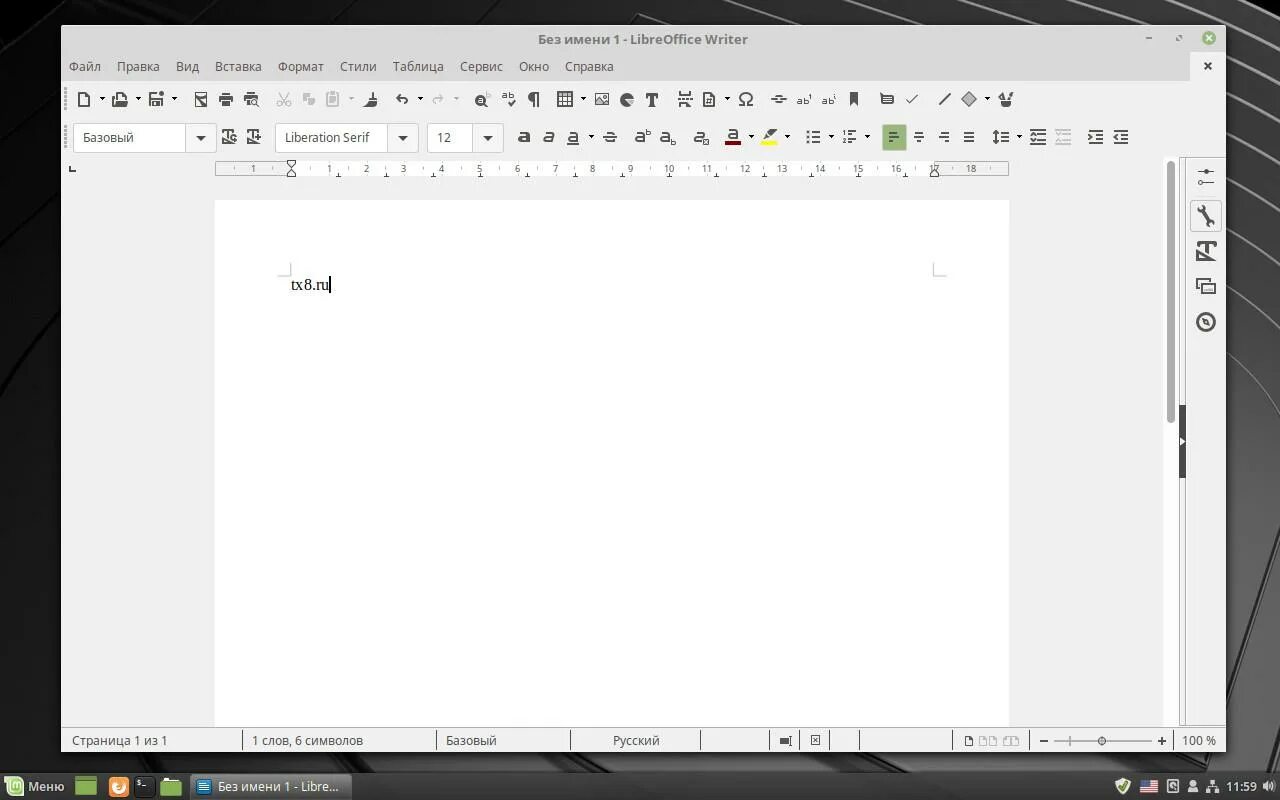This screenshot has width=1280, height=800.
Task: Move the zoom slider handle in the status bar
Action: point(1102,741)
